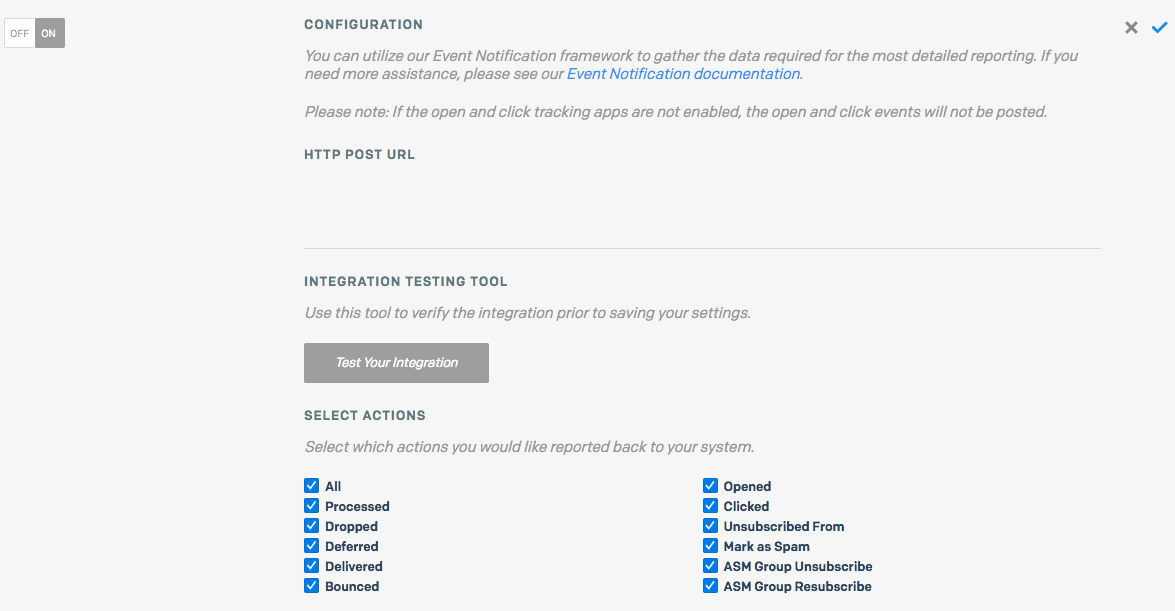Viewport: 1175px width, 611px height.
Task: Untick ASM Group Resubscribe checkbox
Action: tap(710, 586)
